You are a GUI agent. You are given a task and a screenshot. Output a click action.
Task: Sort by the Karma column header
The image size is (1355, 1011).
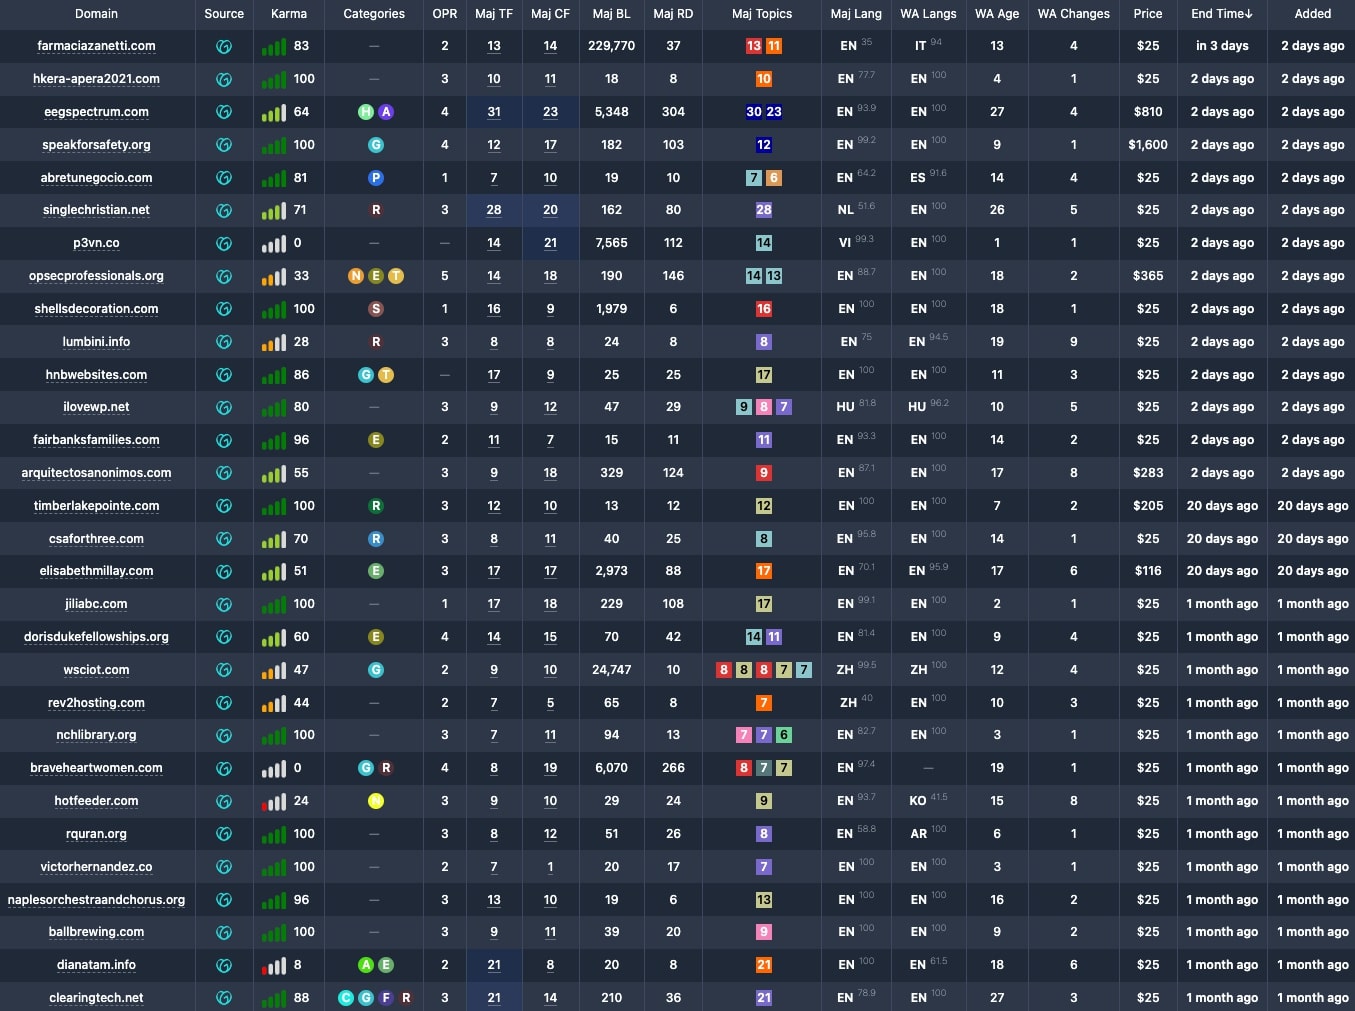coord(289,14)
